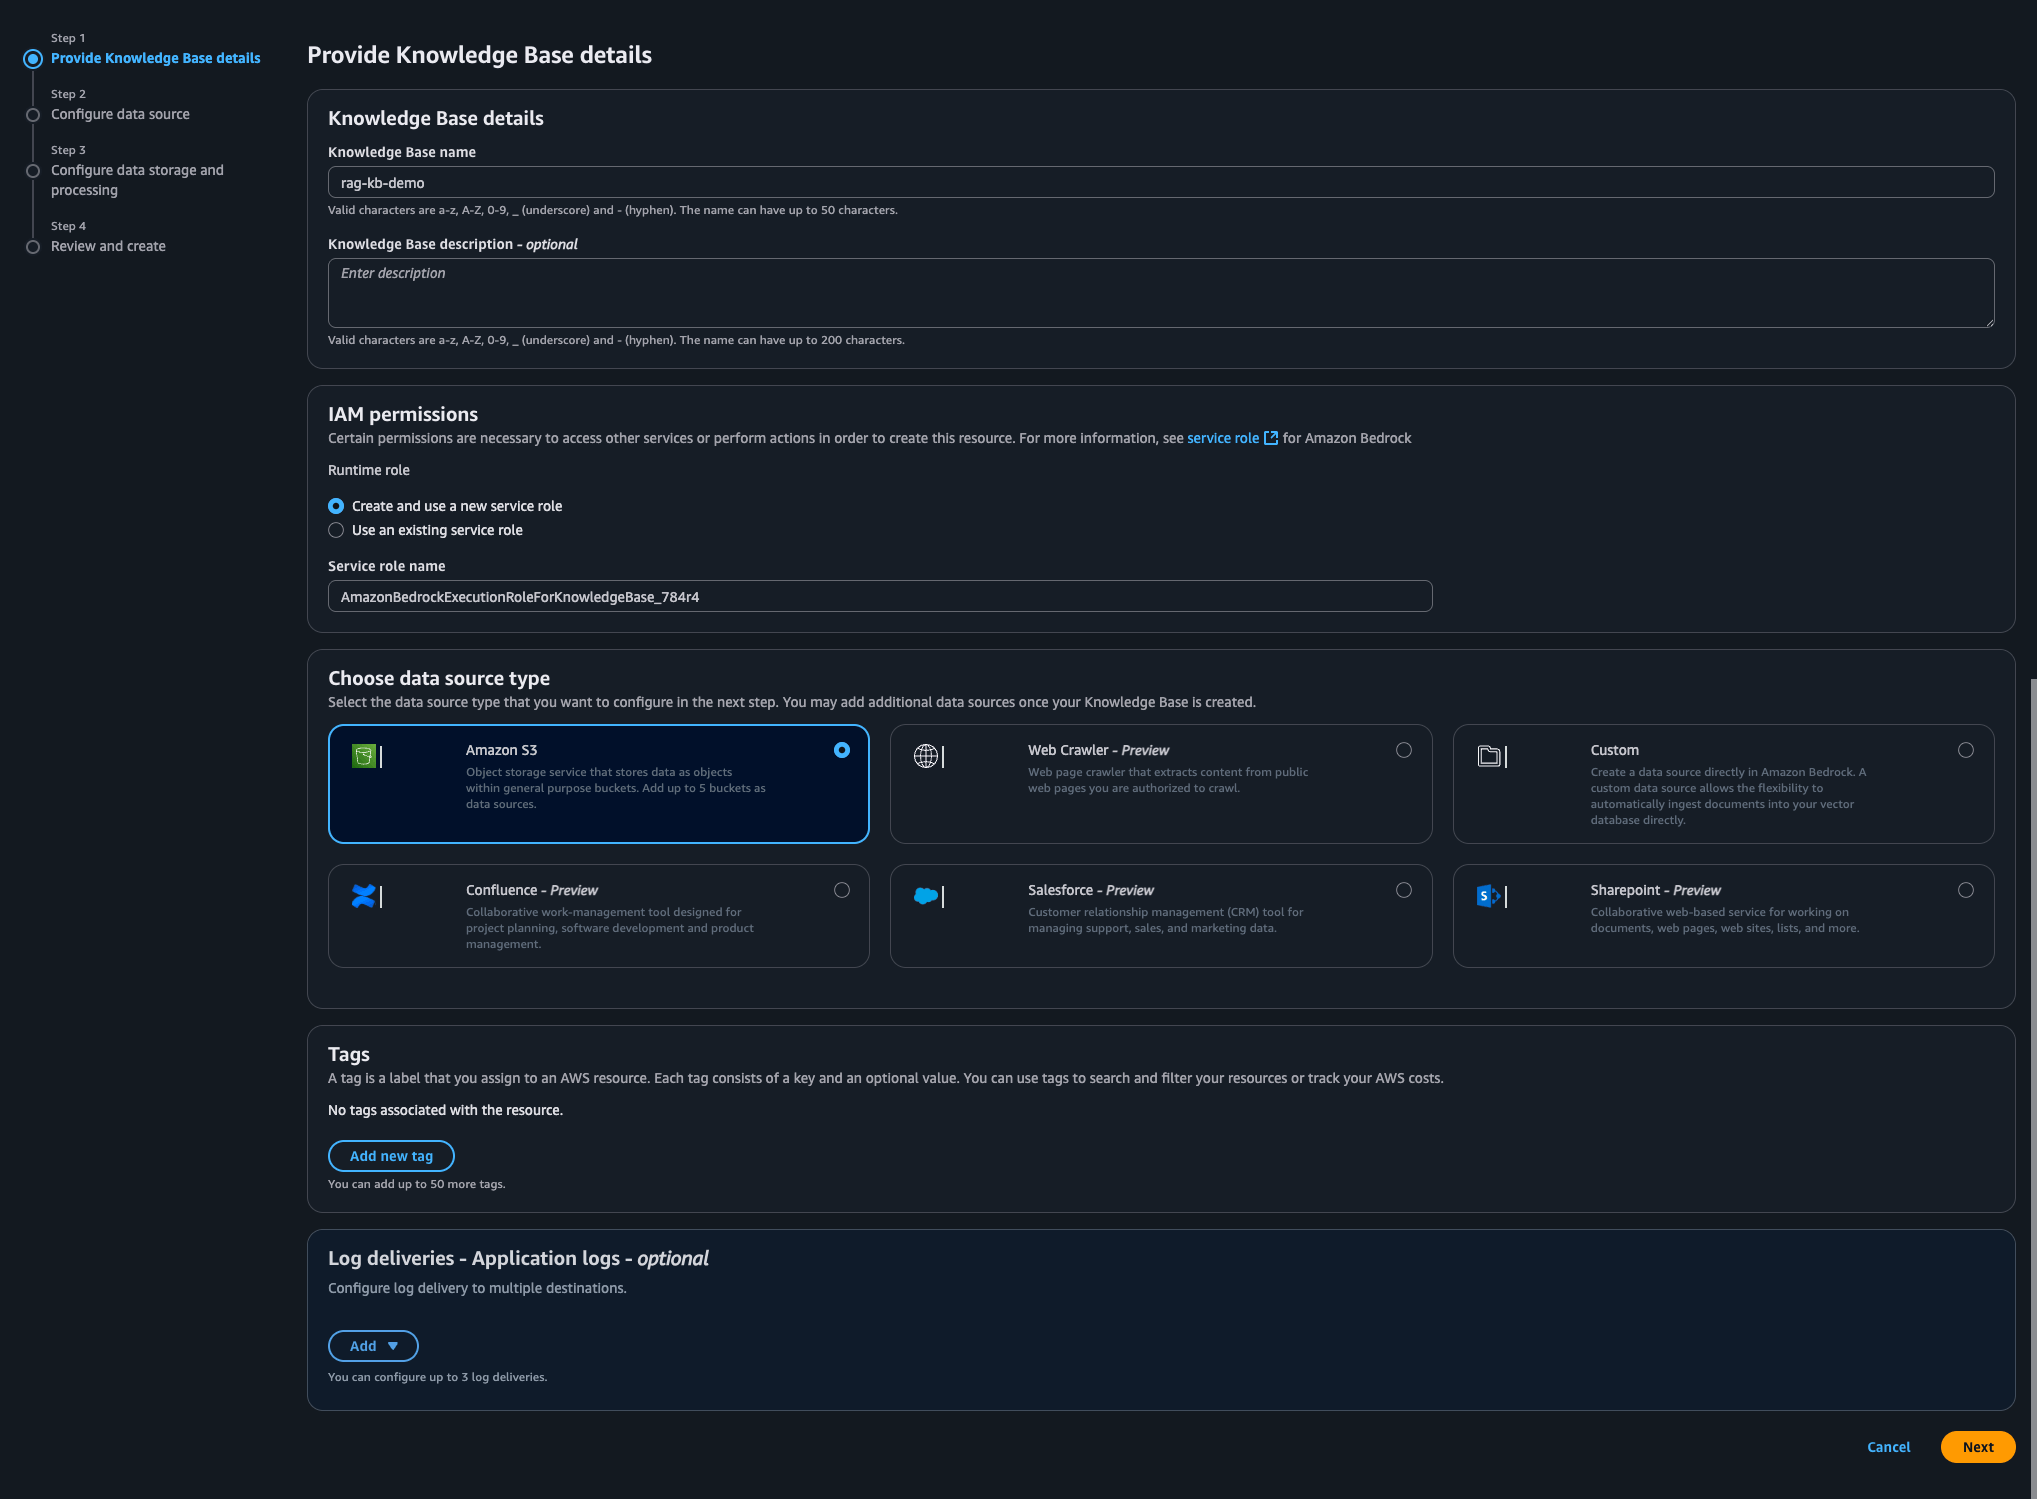
Task: Choose the Sharepoint data source radio button
Action: tap(1966, 890)
